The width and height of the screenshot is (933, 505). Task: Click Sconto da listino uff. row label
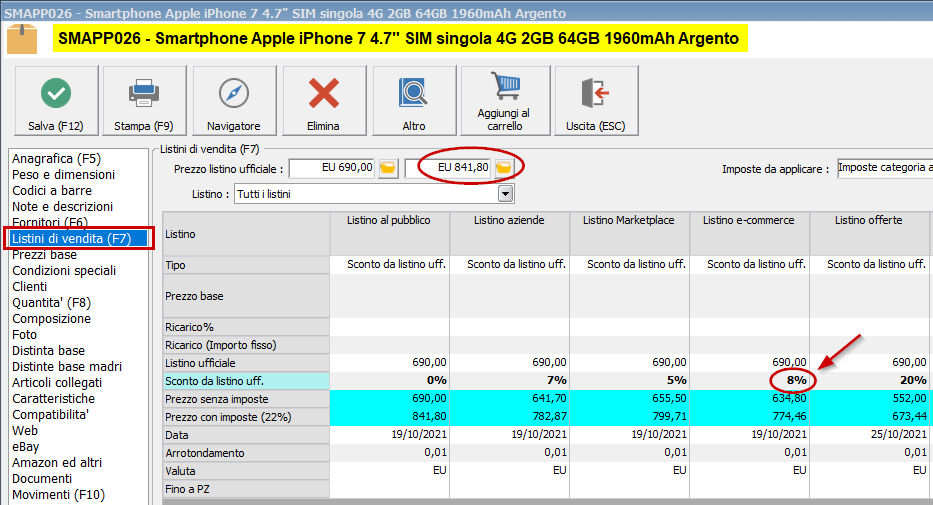(246, 381)
